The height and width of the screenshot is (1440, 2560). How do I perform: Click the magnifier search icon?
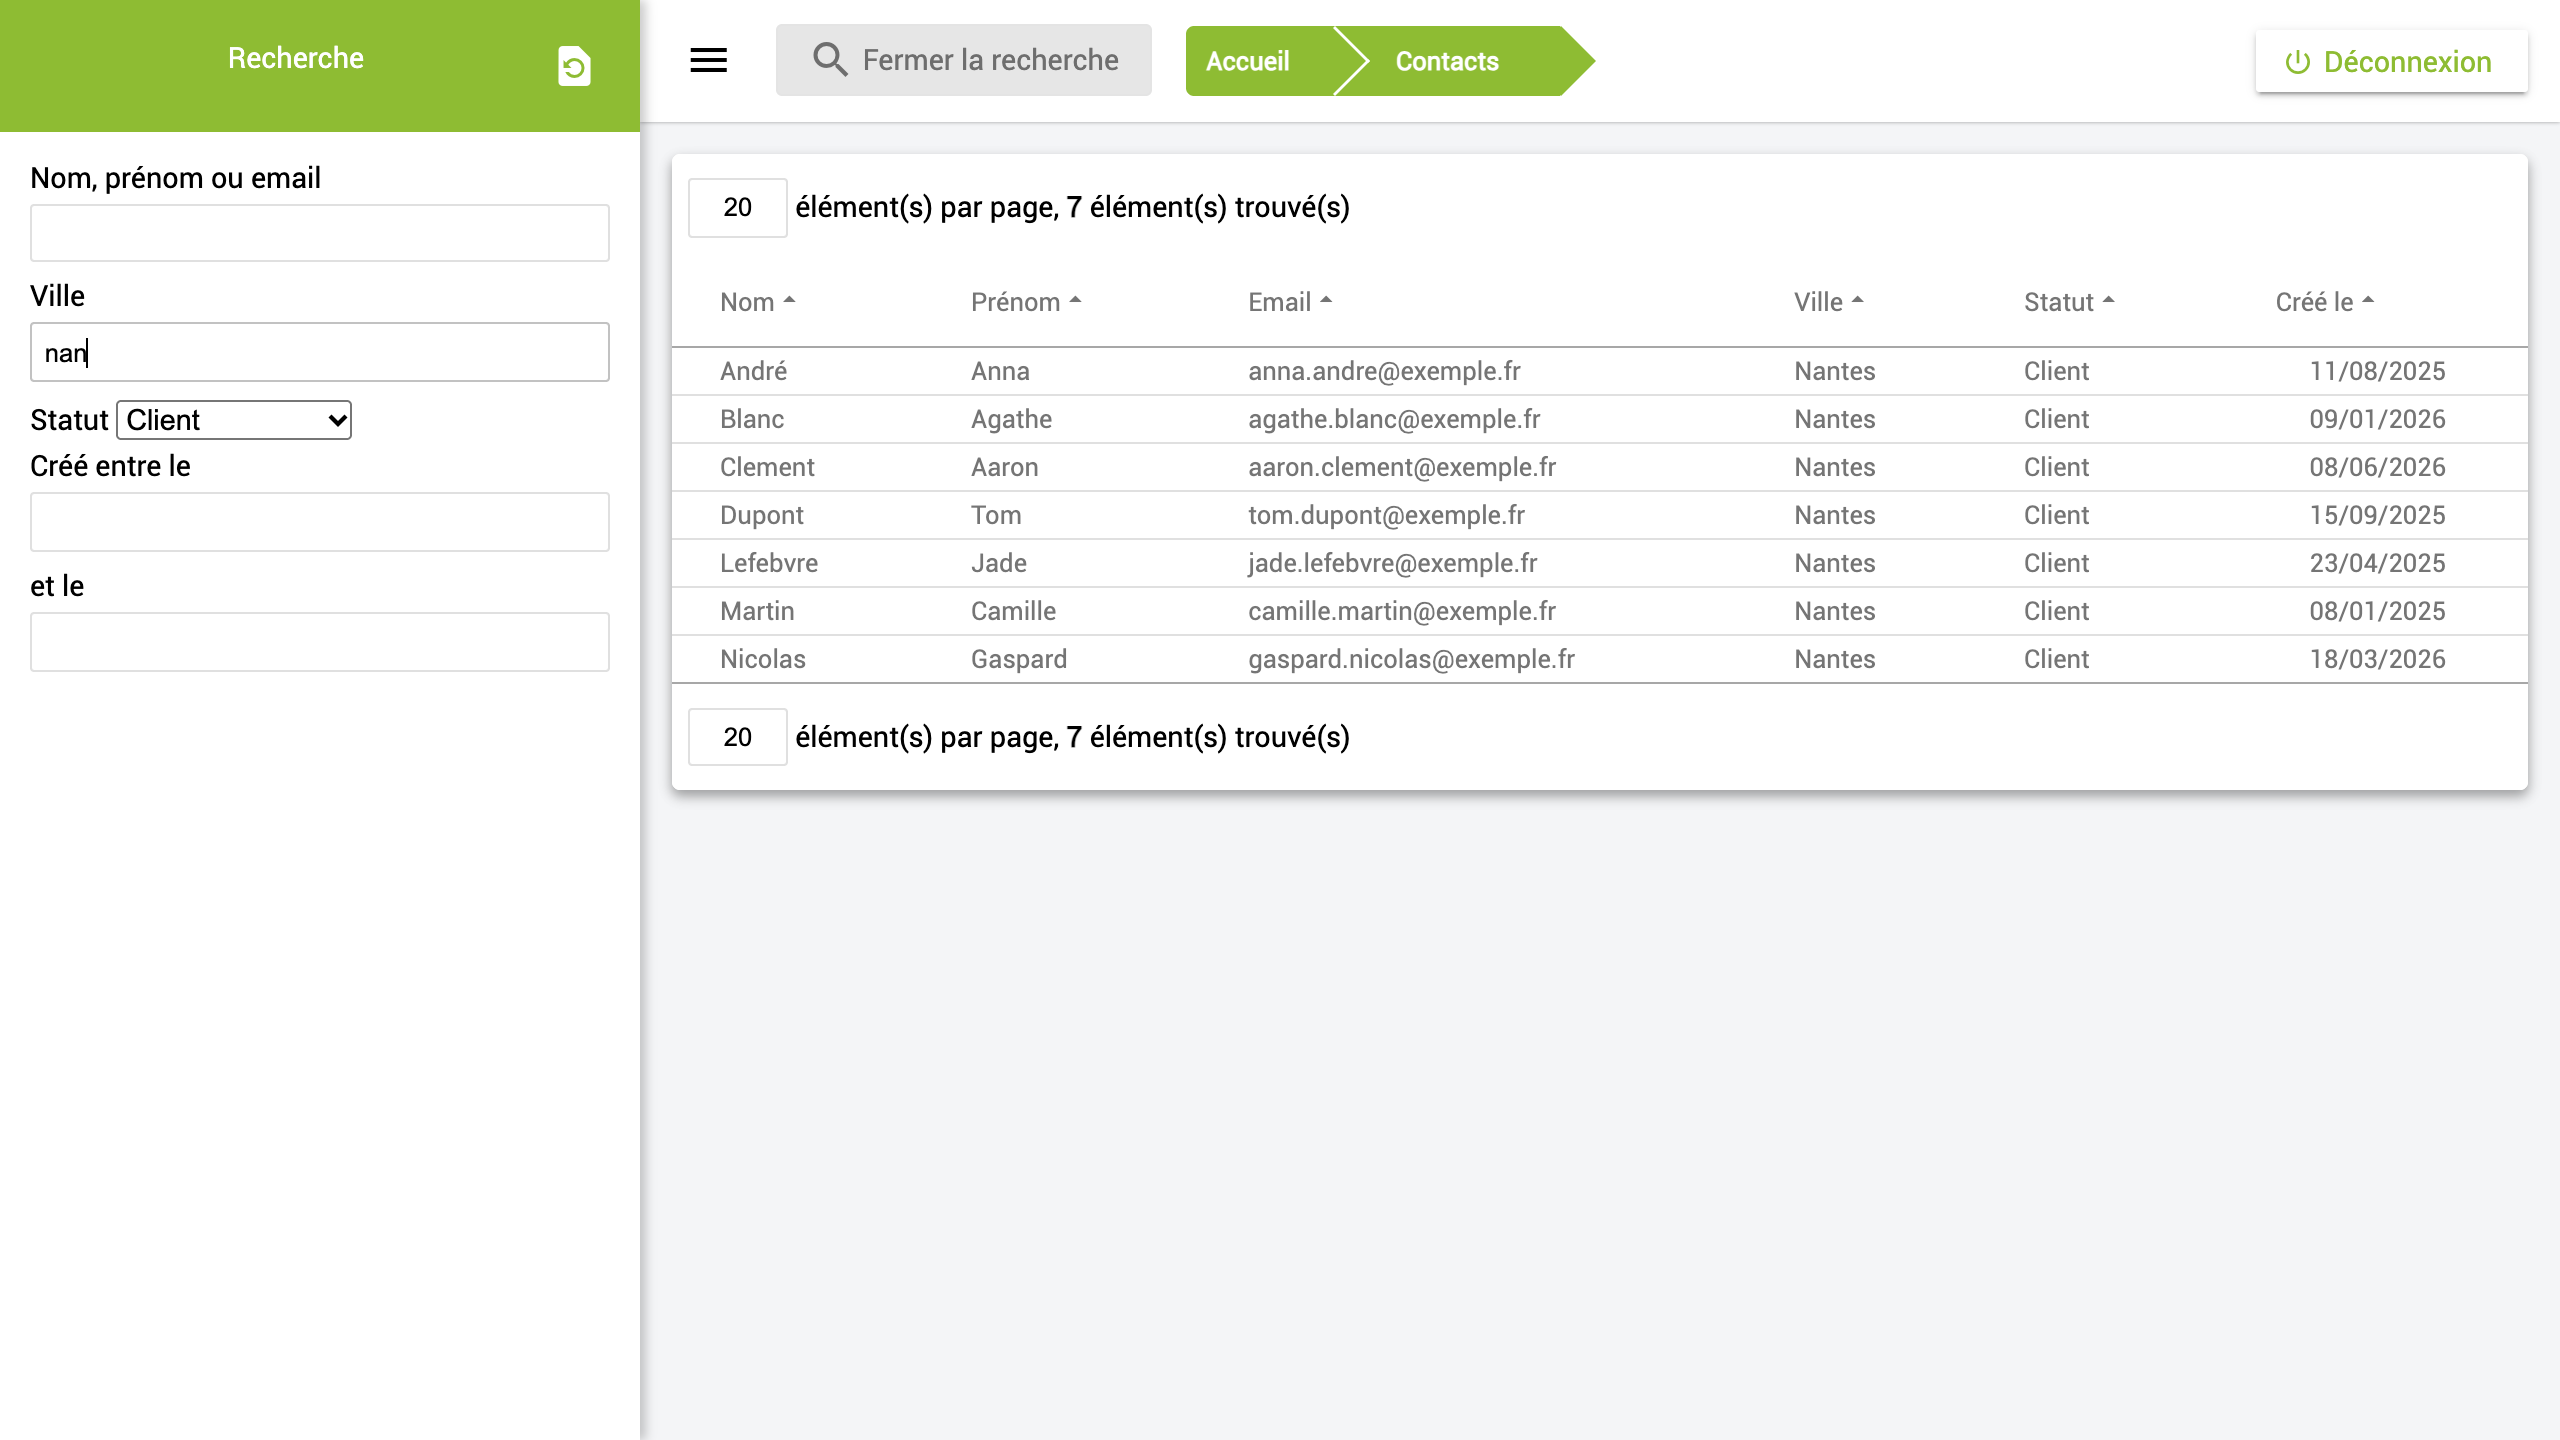[x=830, y=60]
